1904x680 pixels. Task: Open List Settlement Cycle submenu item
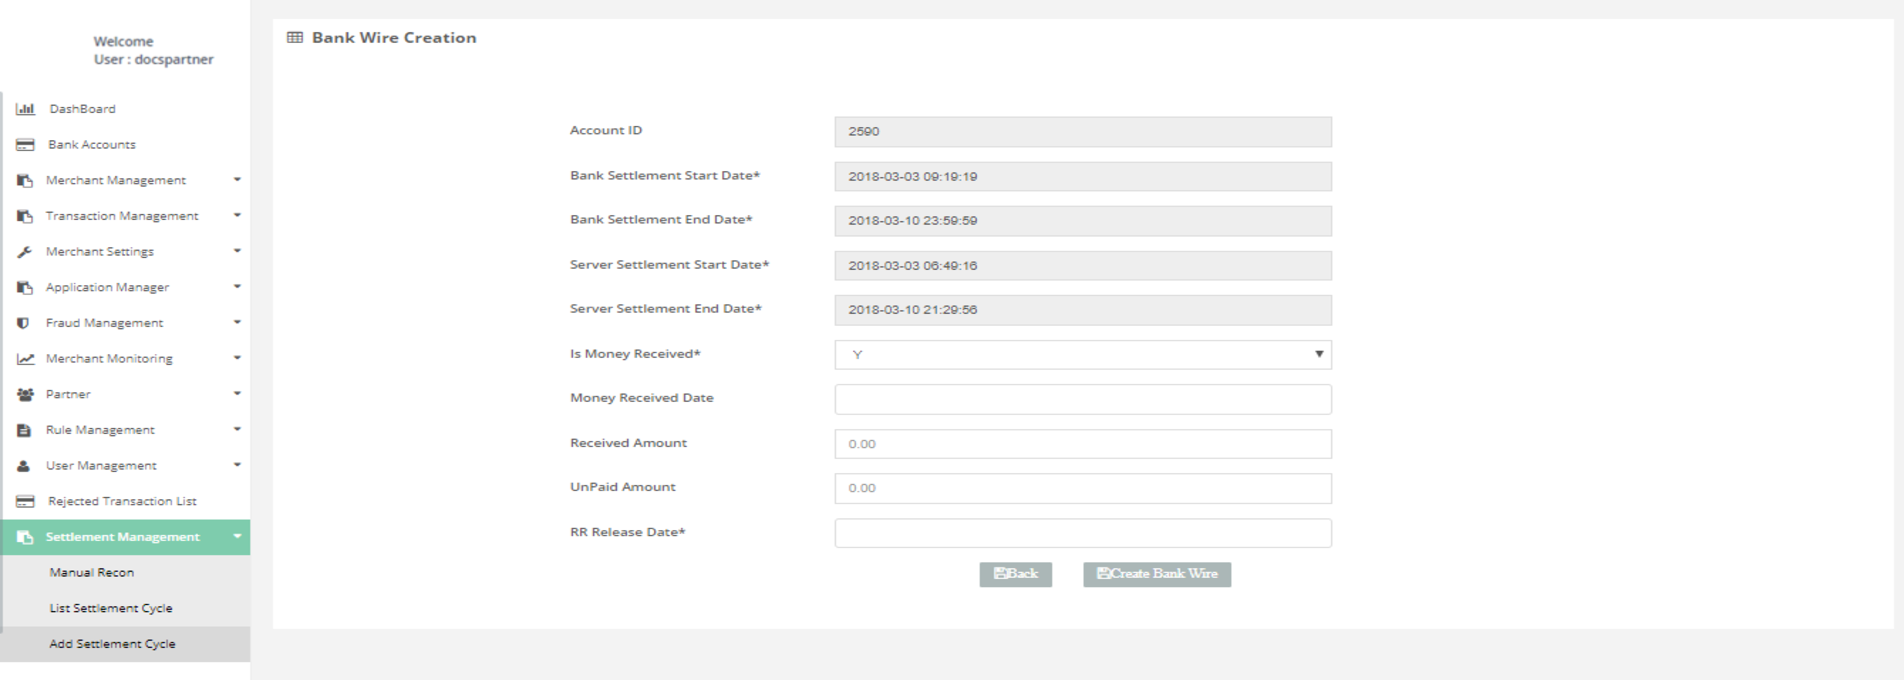[x=111, y=608]
